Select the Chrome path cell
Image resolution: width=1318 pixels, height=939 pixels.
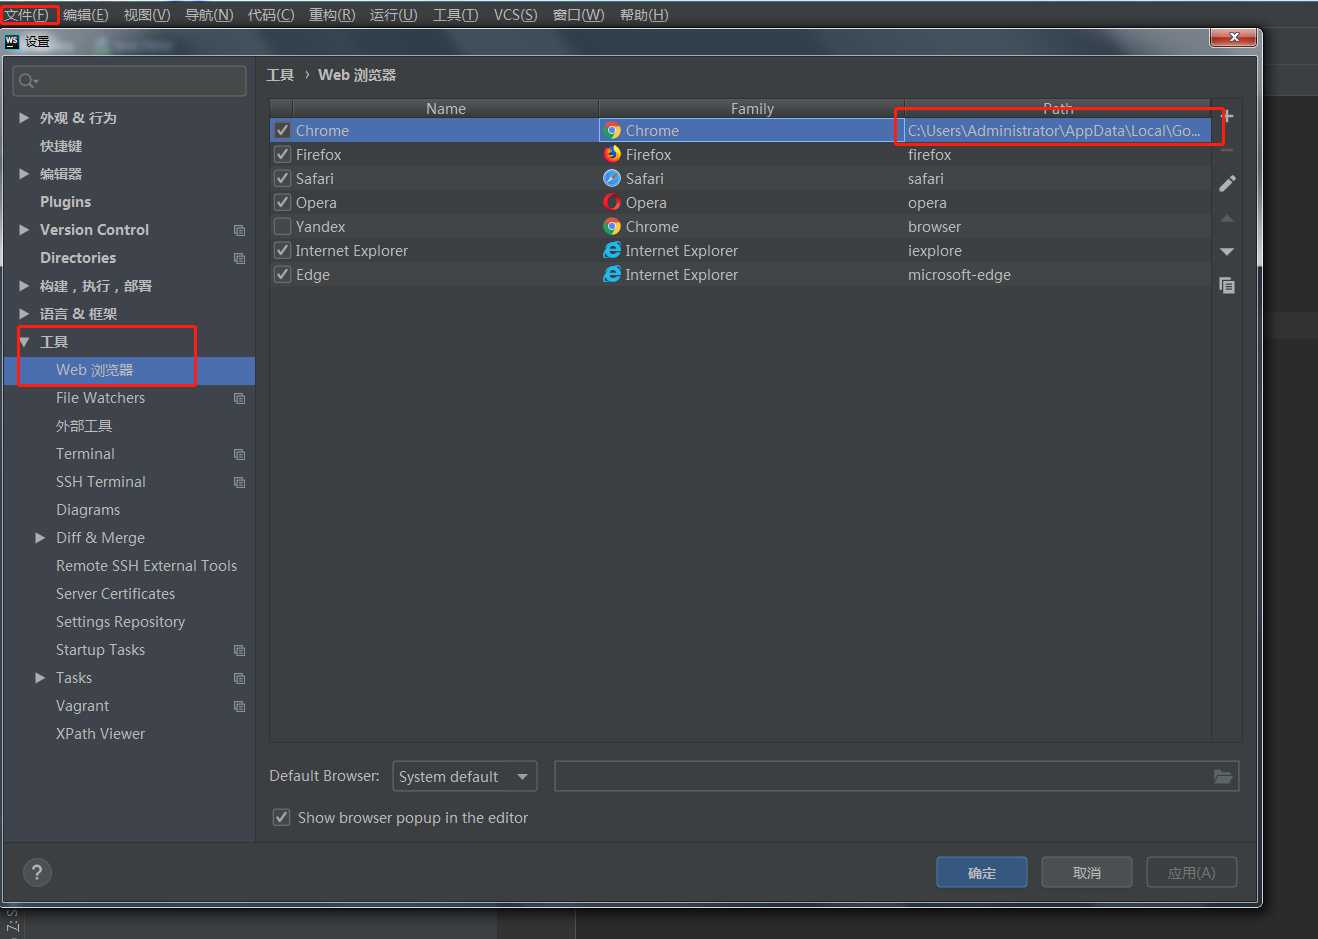click(x=1056, y=130)
